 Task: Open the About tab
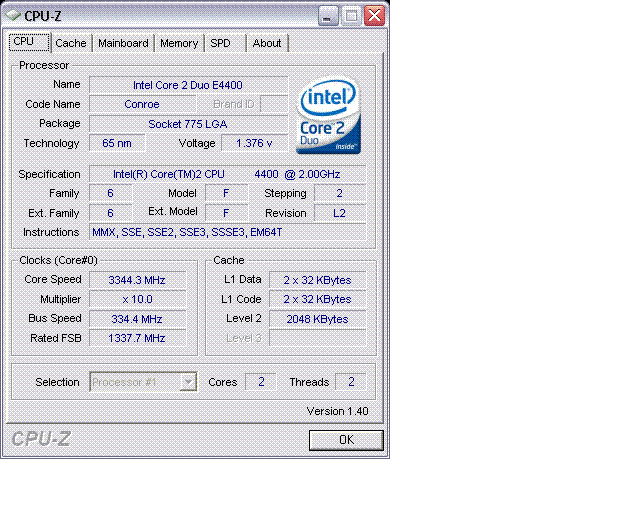[267, 43]
